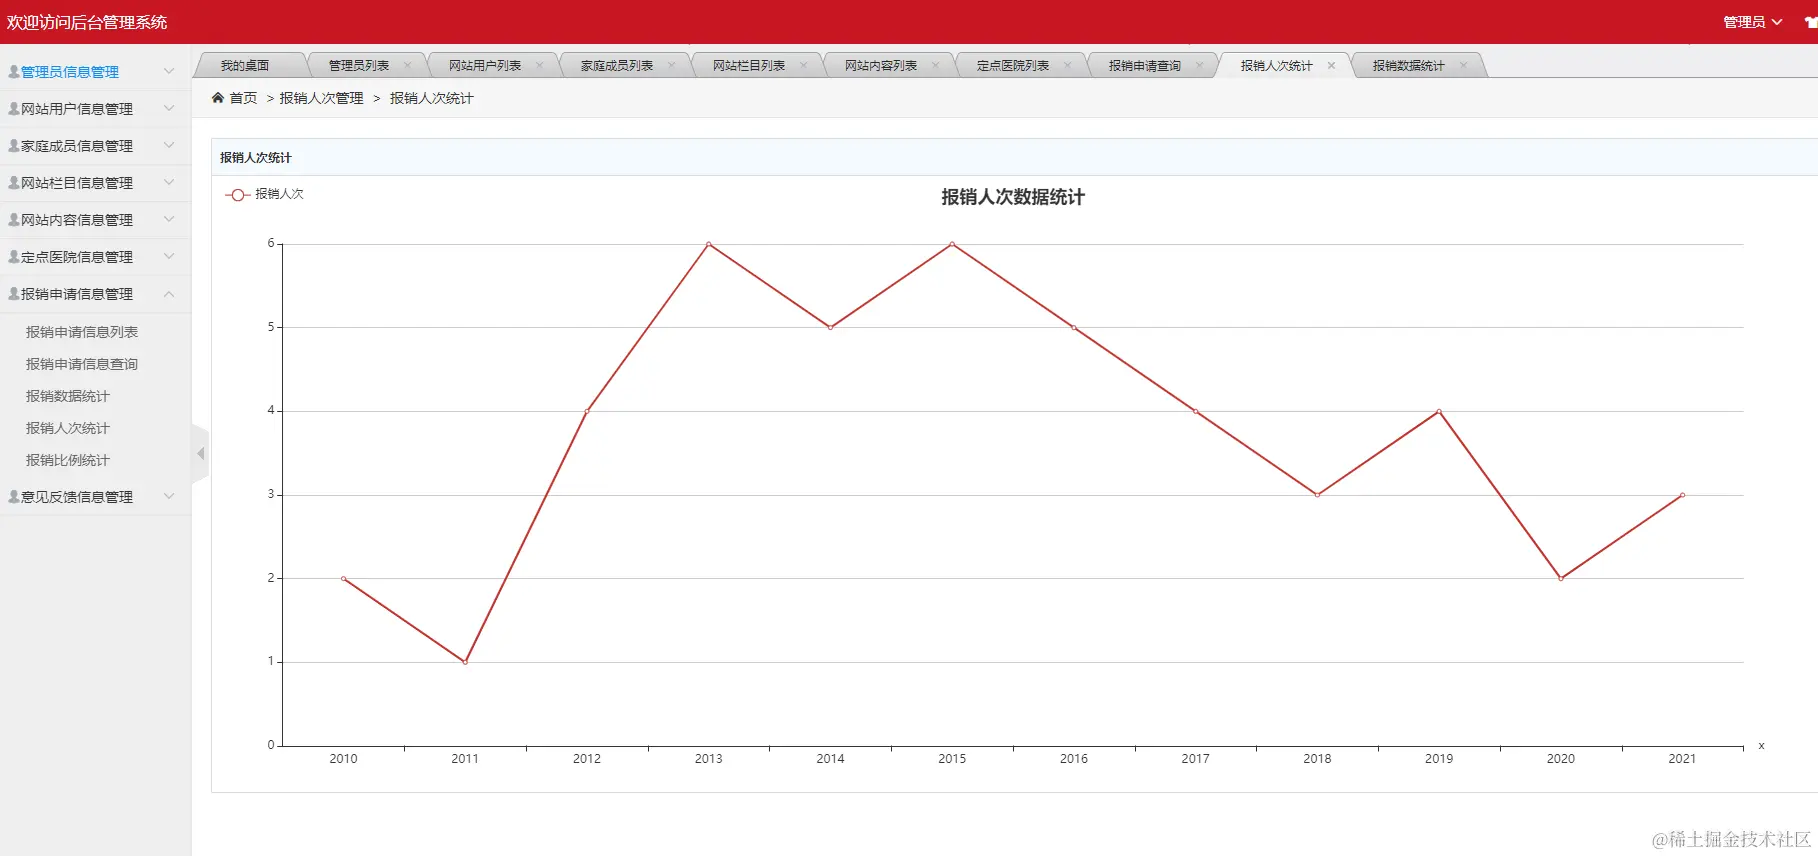
Task: Close the 管理员列表 tab
Action: click(407, 66)
